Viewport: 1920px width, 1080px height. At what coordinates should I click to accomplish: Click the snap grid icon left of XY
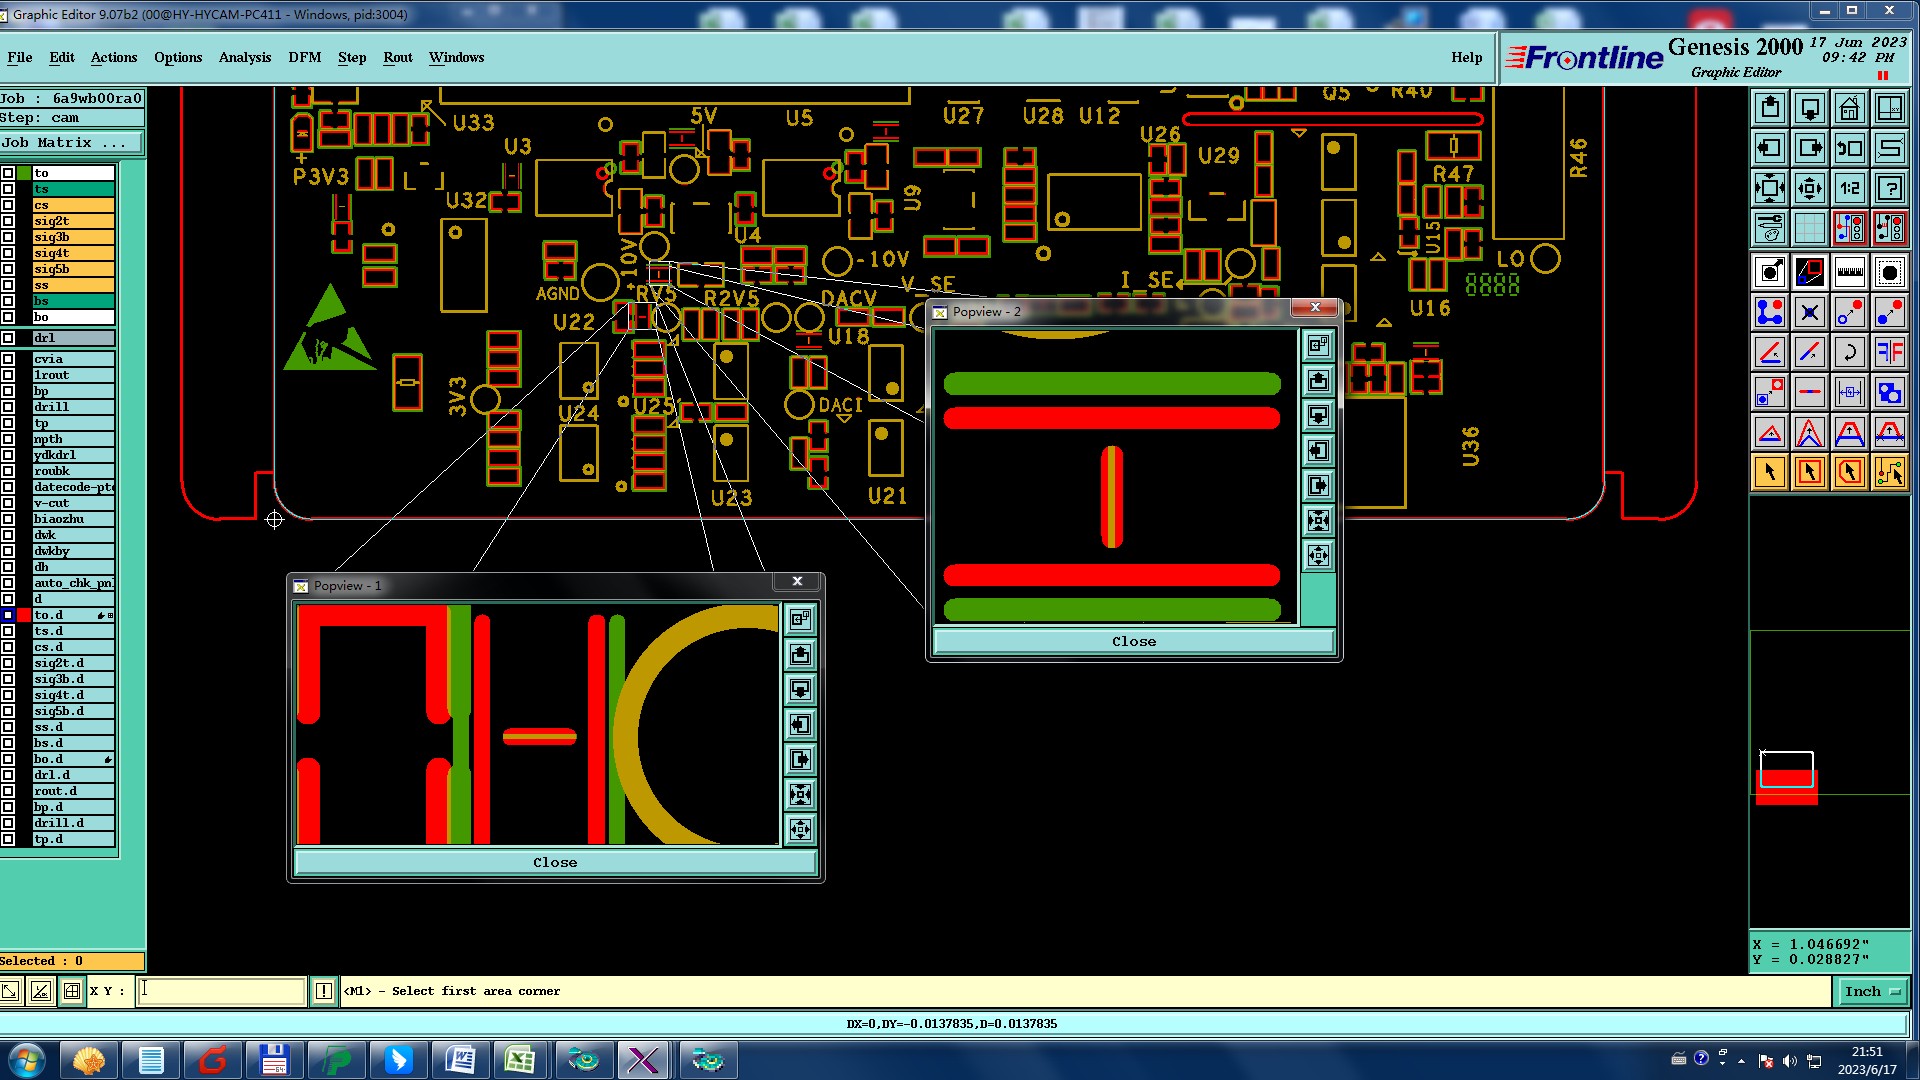[x=72, y=991]
